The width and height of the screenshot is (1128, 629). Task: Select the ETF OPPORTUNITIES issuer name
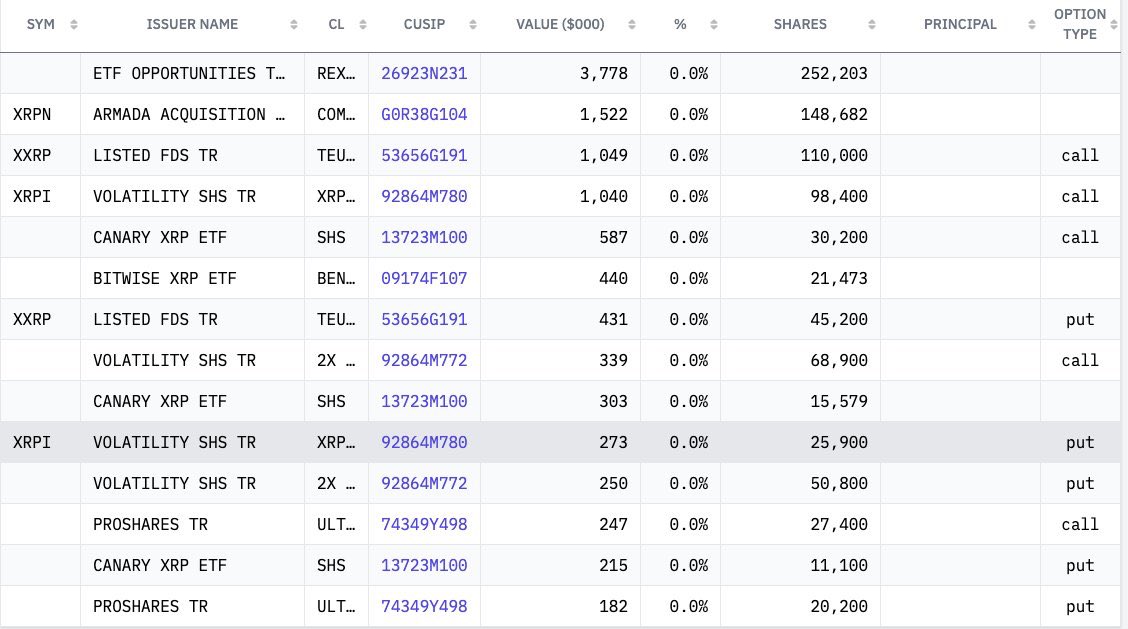click(189, 73)
